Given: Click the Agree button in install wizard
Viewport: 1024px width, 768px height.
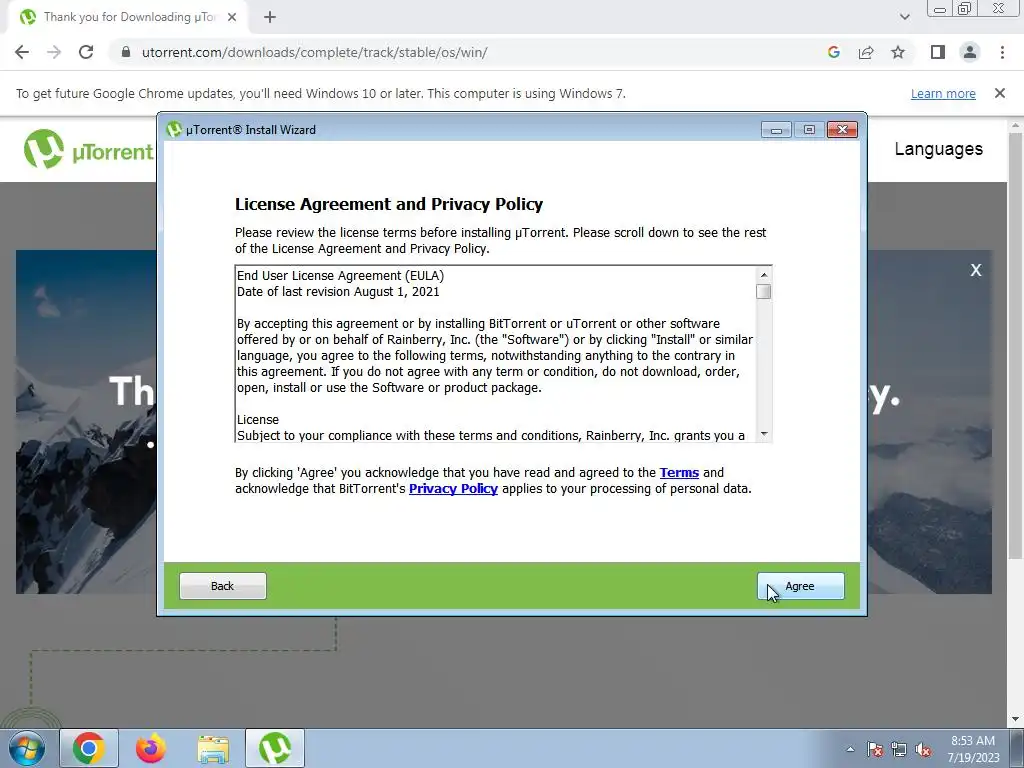Looking at the screenshot, I should click(800, 586).
